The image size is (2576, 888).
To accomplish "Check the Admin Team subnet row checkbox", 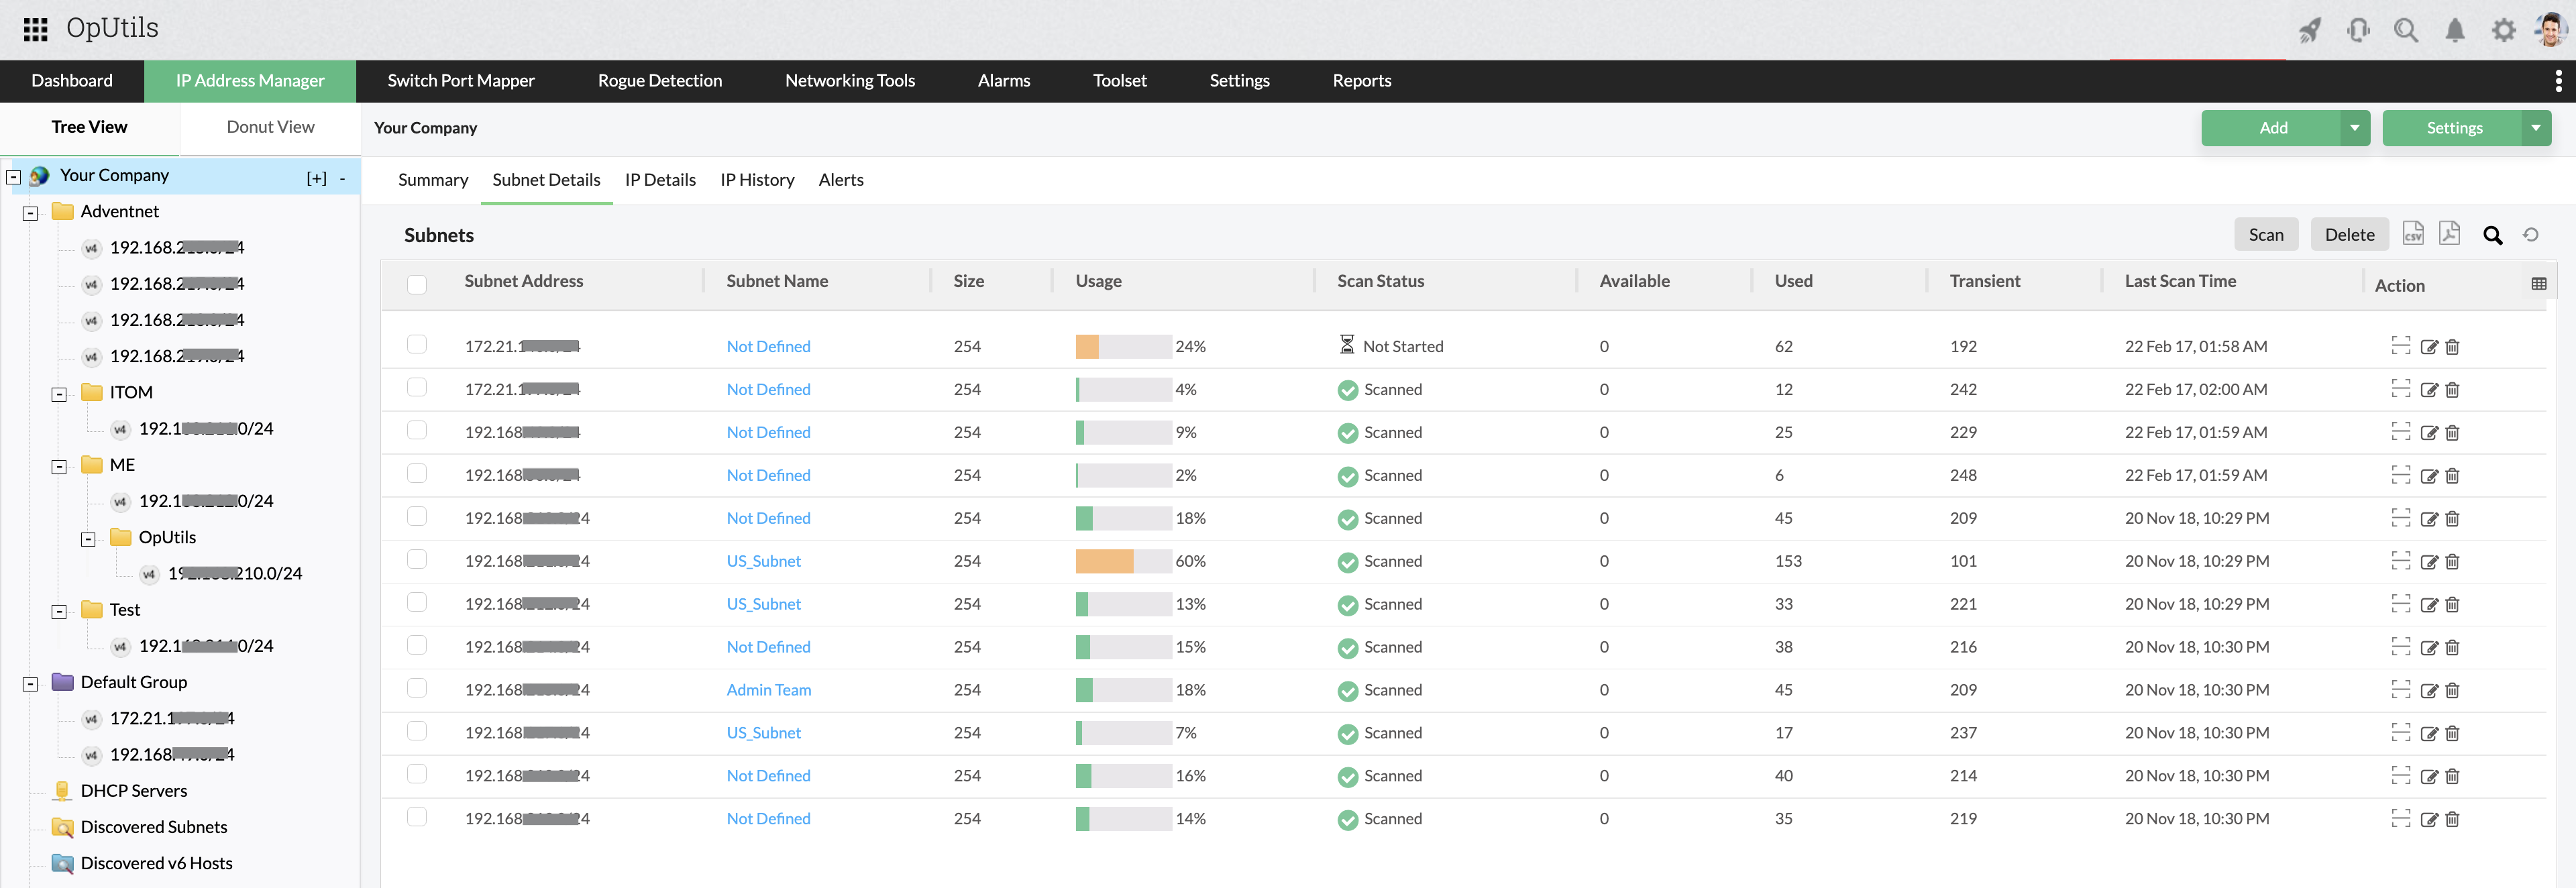I will pos(417,688).
